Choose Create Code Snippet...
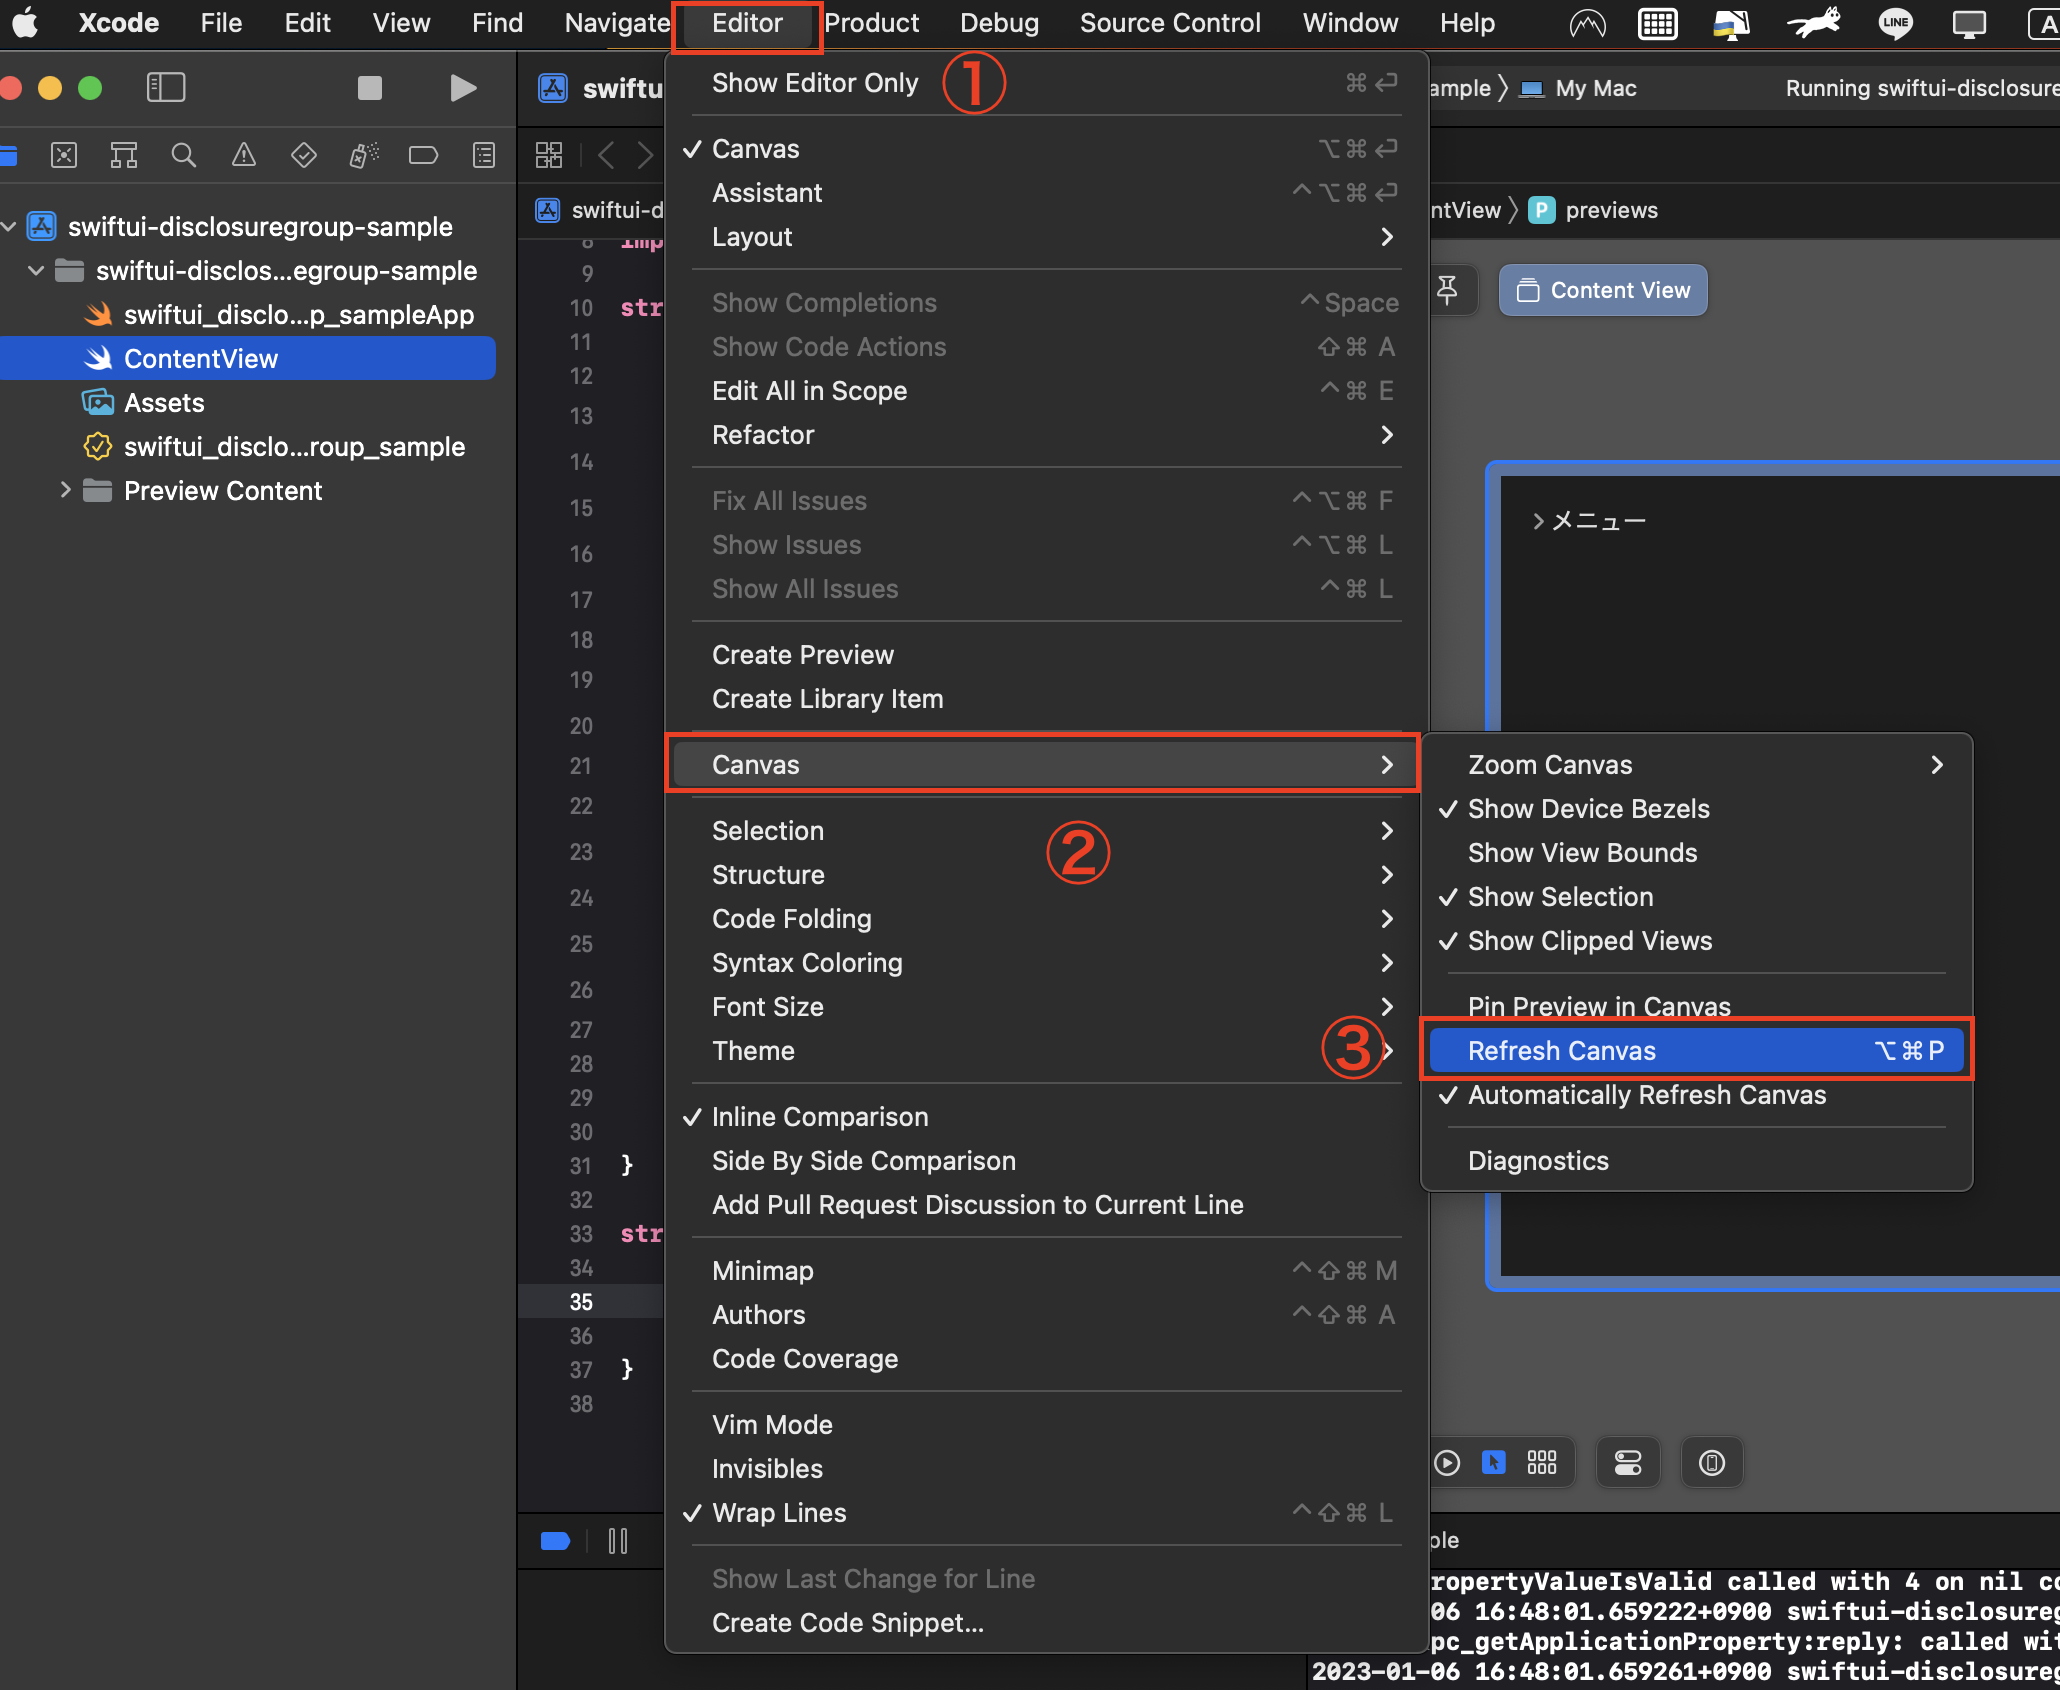 point(1045,1623)
